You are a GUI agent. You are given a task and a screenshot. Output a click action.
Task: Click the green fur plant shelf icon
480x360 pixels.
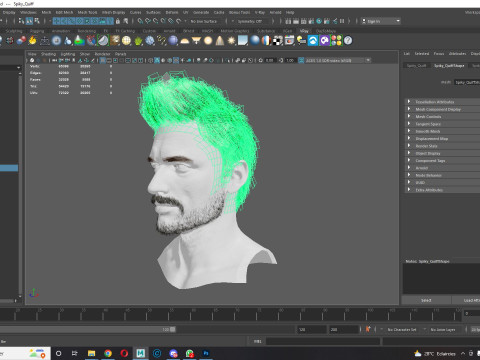pyautogui.click(x=138, y=41)
